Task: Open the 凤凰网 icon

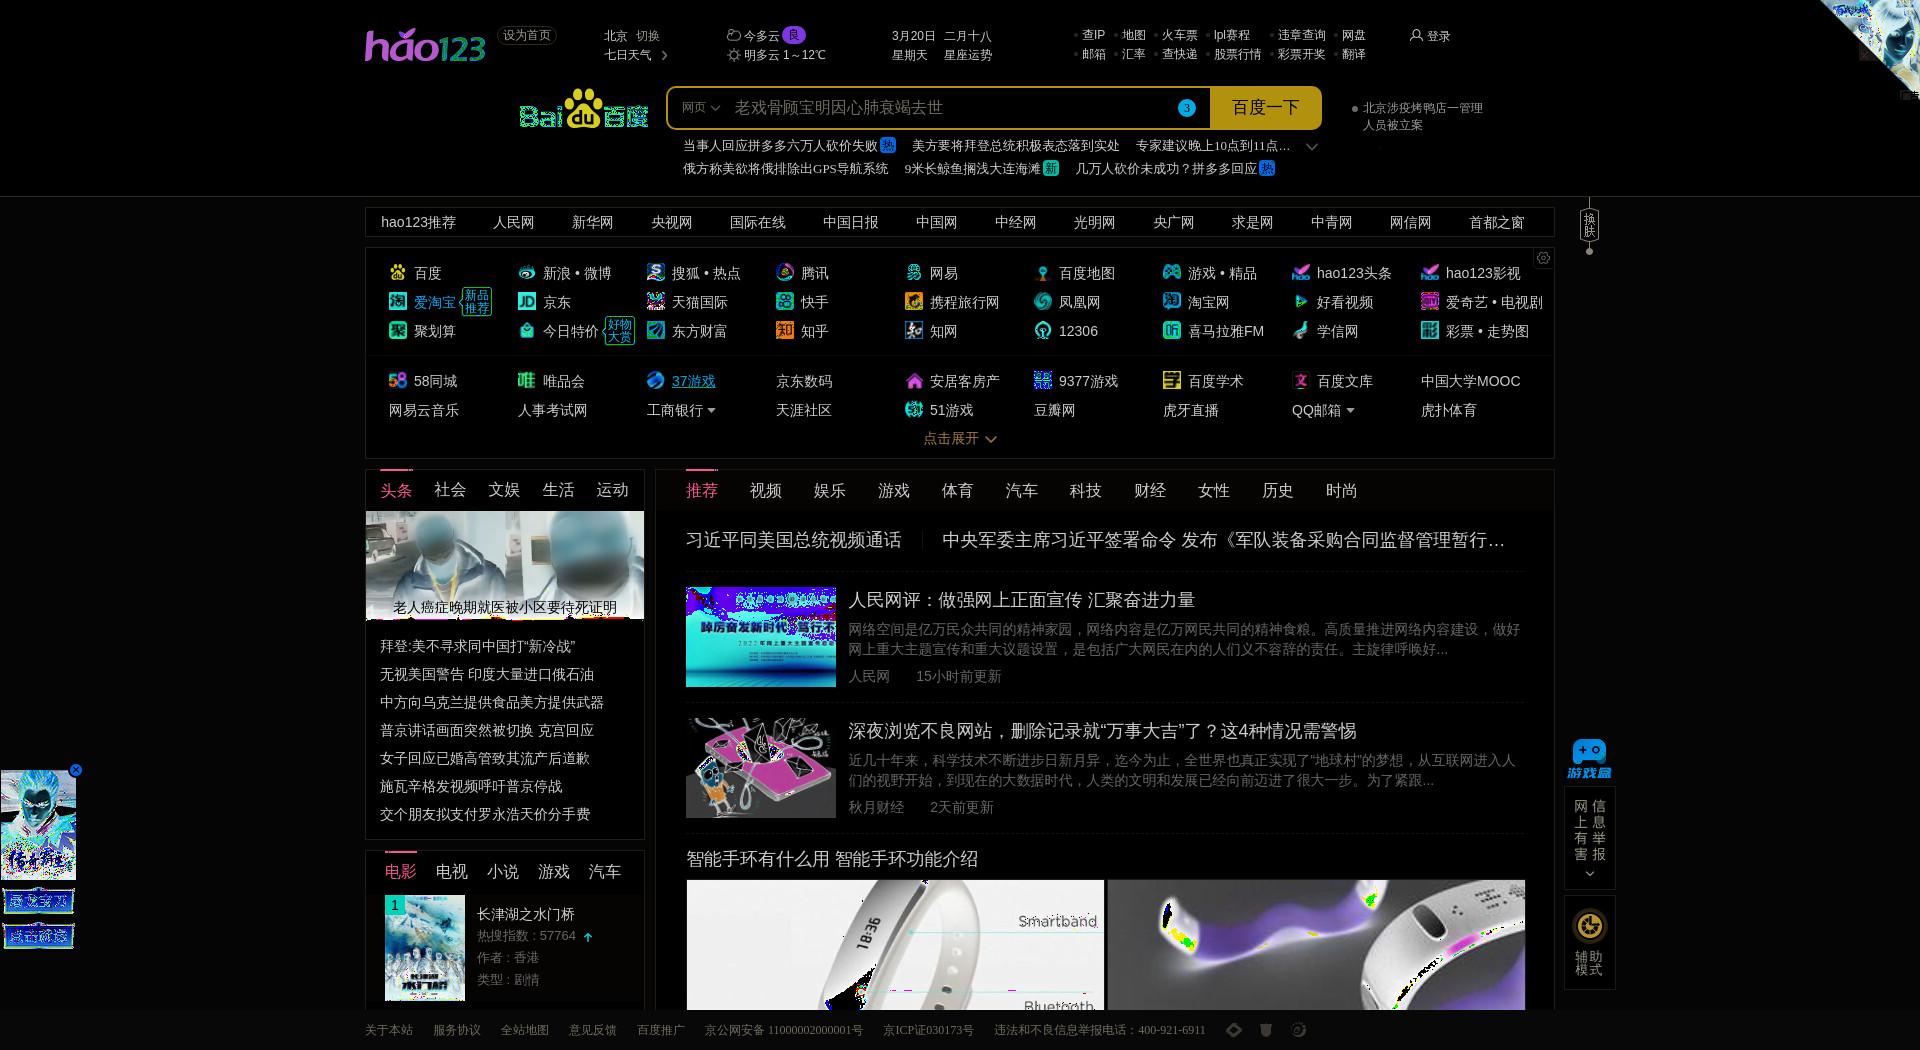Action: click(1043, 301)
